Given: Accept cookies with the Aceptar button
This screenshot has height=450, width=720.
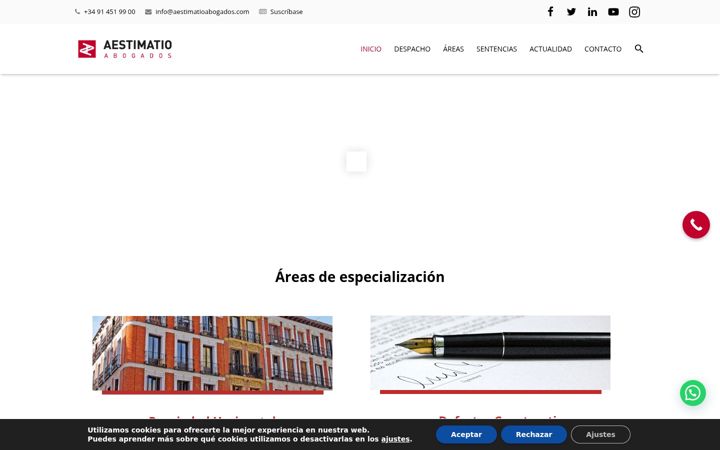Looking at the screenshot, I should tap(466, 434).
